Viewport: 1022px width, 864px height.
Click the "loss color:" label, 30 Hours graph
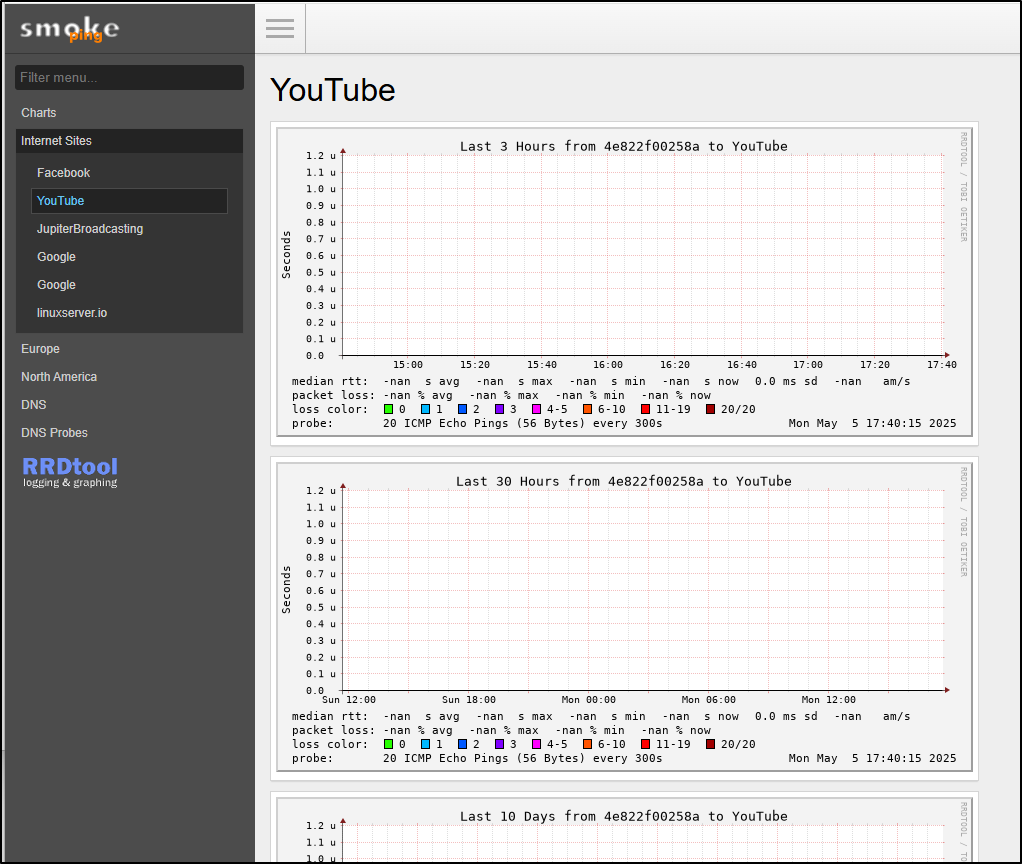(x=330, y=744)
